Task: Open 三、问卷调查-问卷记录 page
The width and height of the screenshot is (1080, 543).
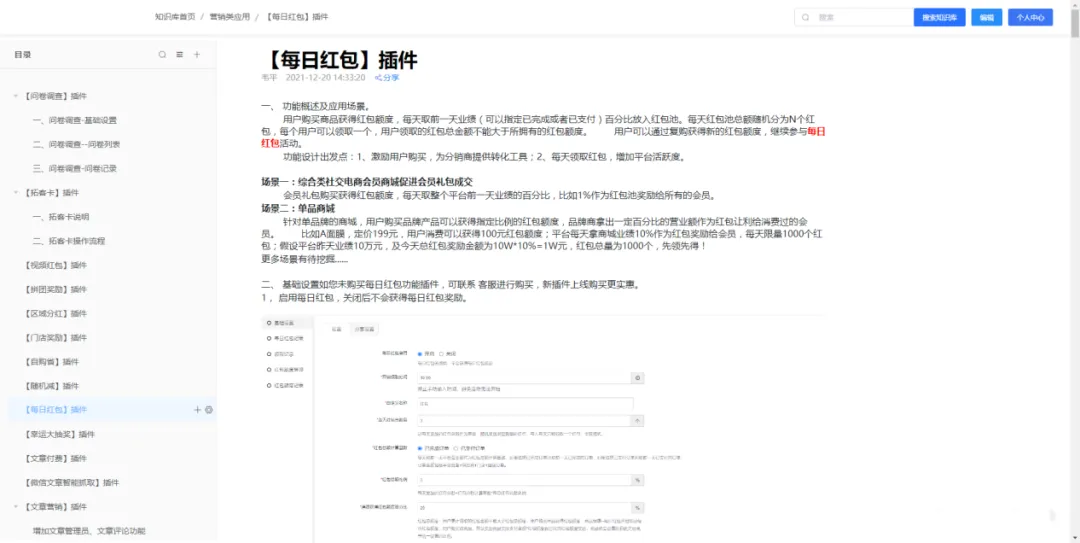Action: point(74,168)
